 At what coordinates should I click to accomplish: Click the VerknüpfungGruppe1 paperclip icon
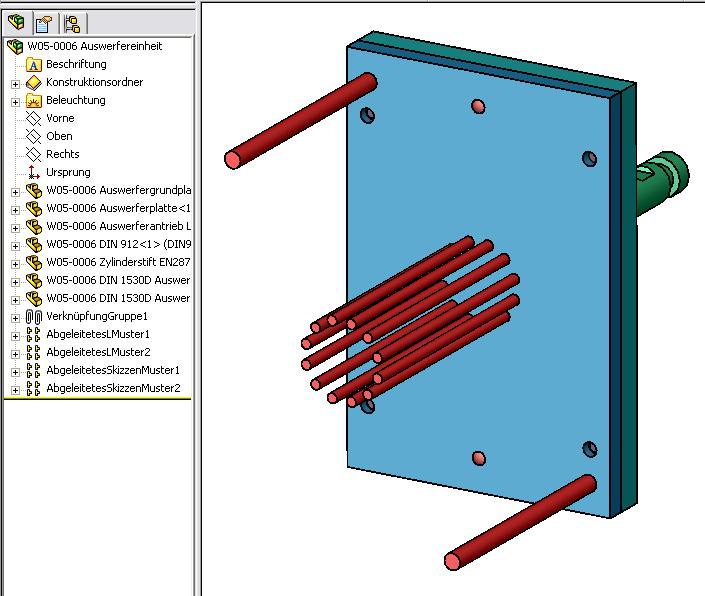click(34, 317)
